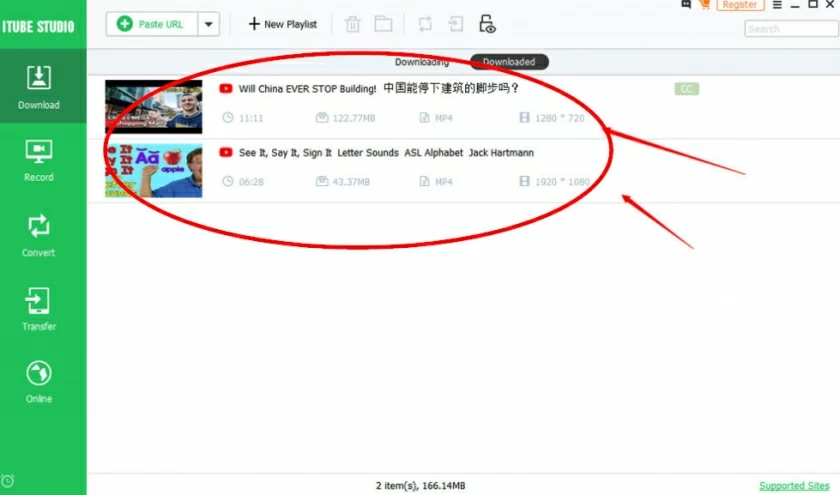The image size is (840, 495).
Task: Click the Paste URL button
Action: pos(152,24)
